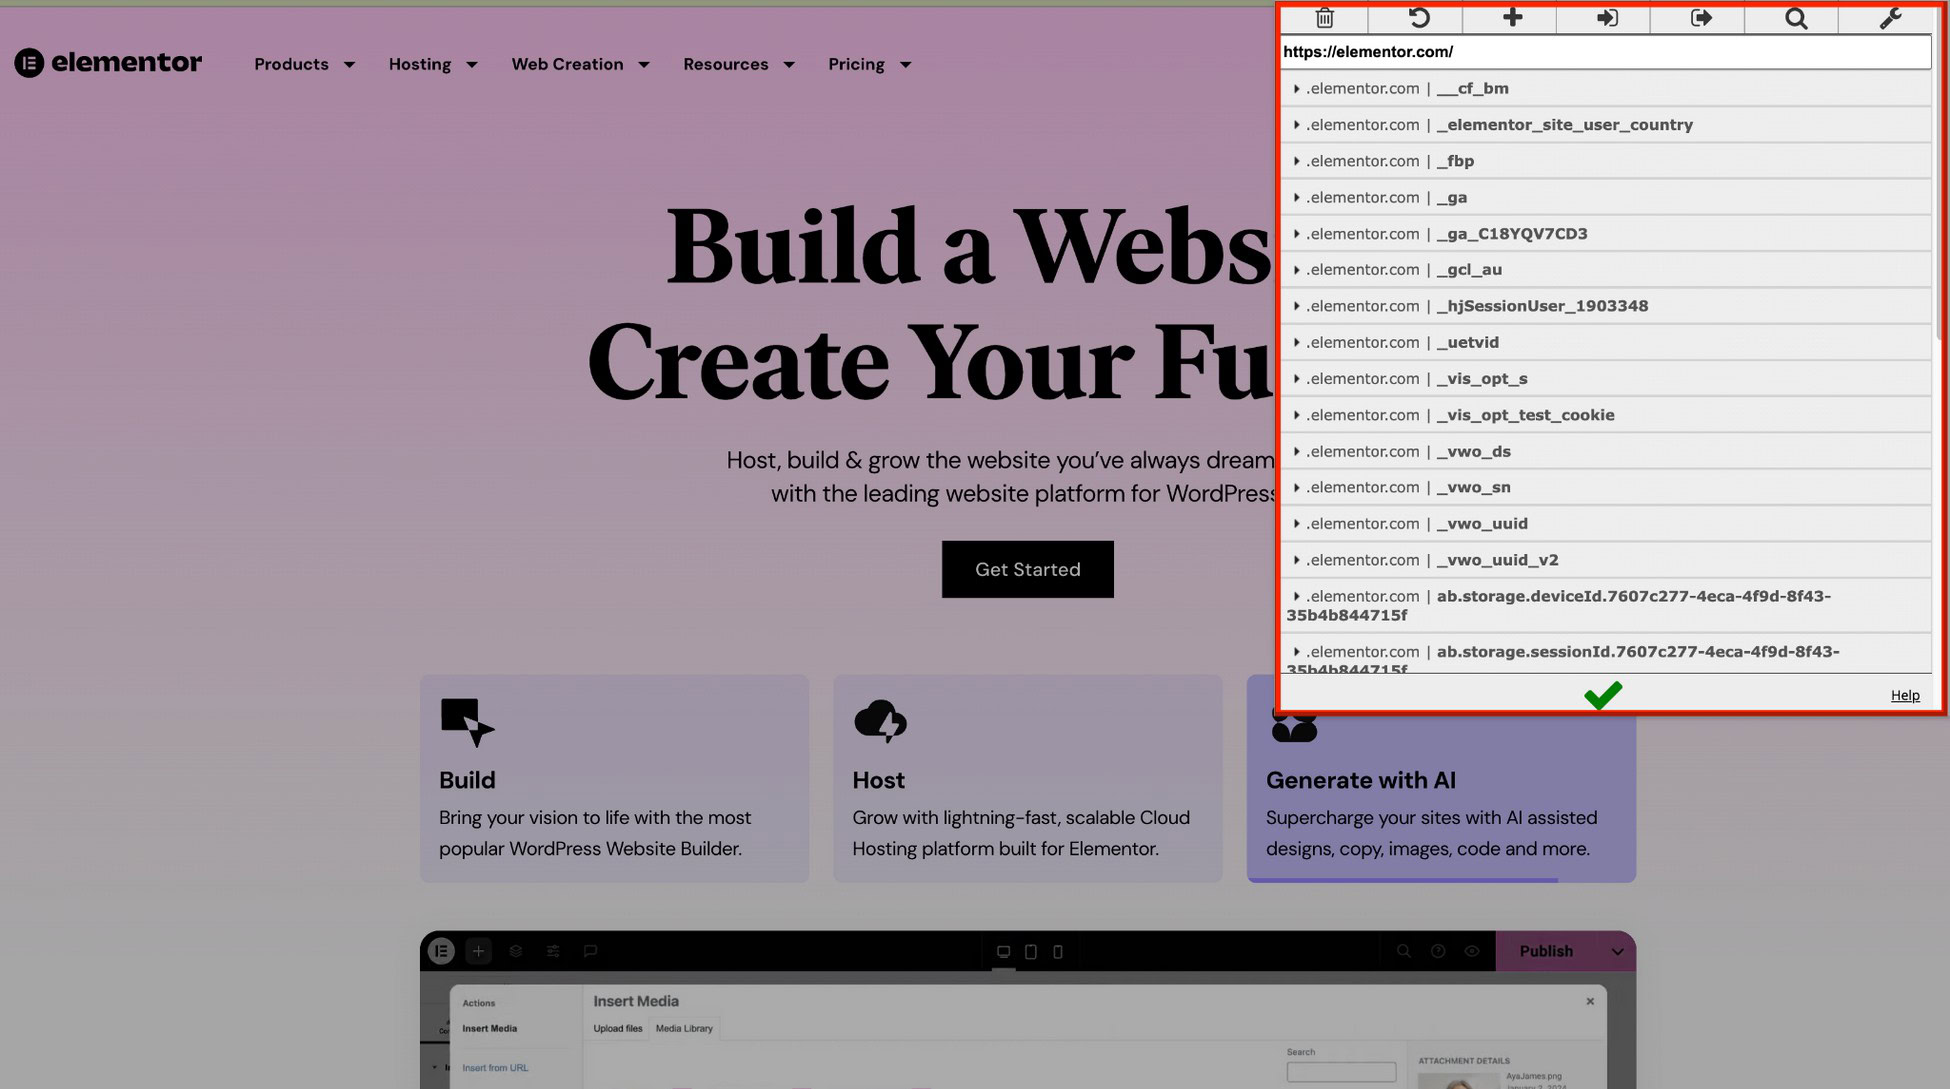Click the Generate with AI card icon
This screenshot has height=1089, width=1950.
click(1294, 726)
